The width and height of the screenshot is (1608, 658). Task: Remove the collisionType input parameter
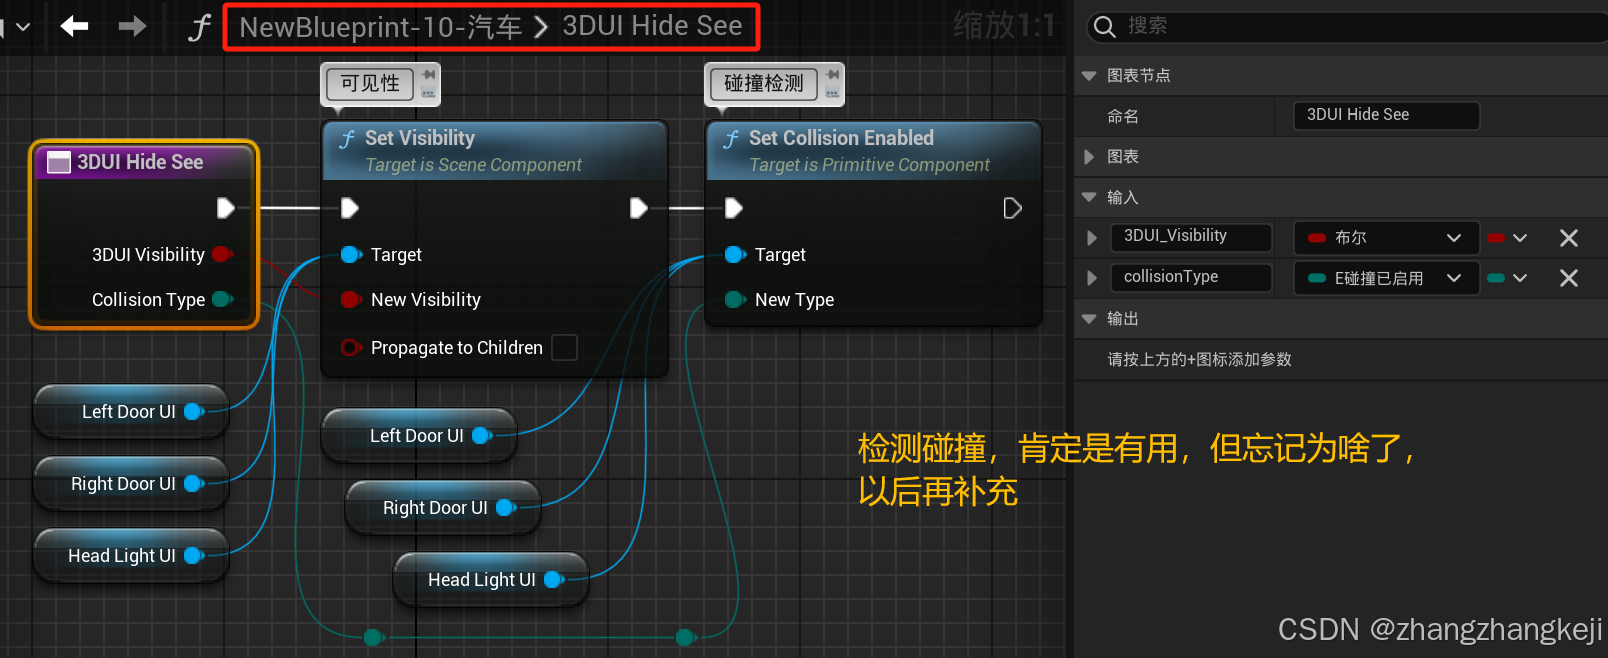[1569, 278]
